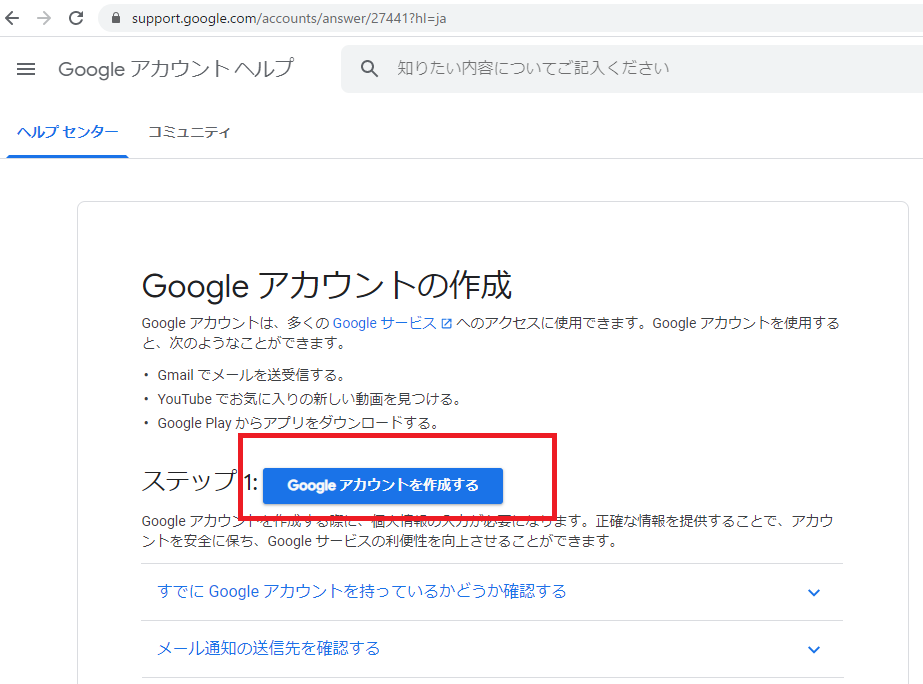Click chevron beside メール通知の送信先 row

[814, 650]
